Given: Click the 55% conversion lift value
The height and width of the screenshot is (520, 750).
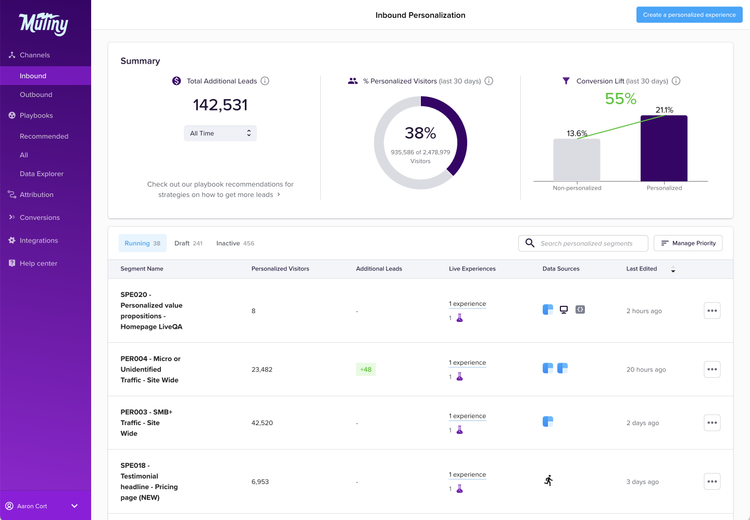Looking at the screenshot, I should [620, 99].
